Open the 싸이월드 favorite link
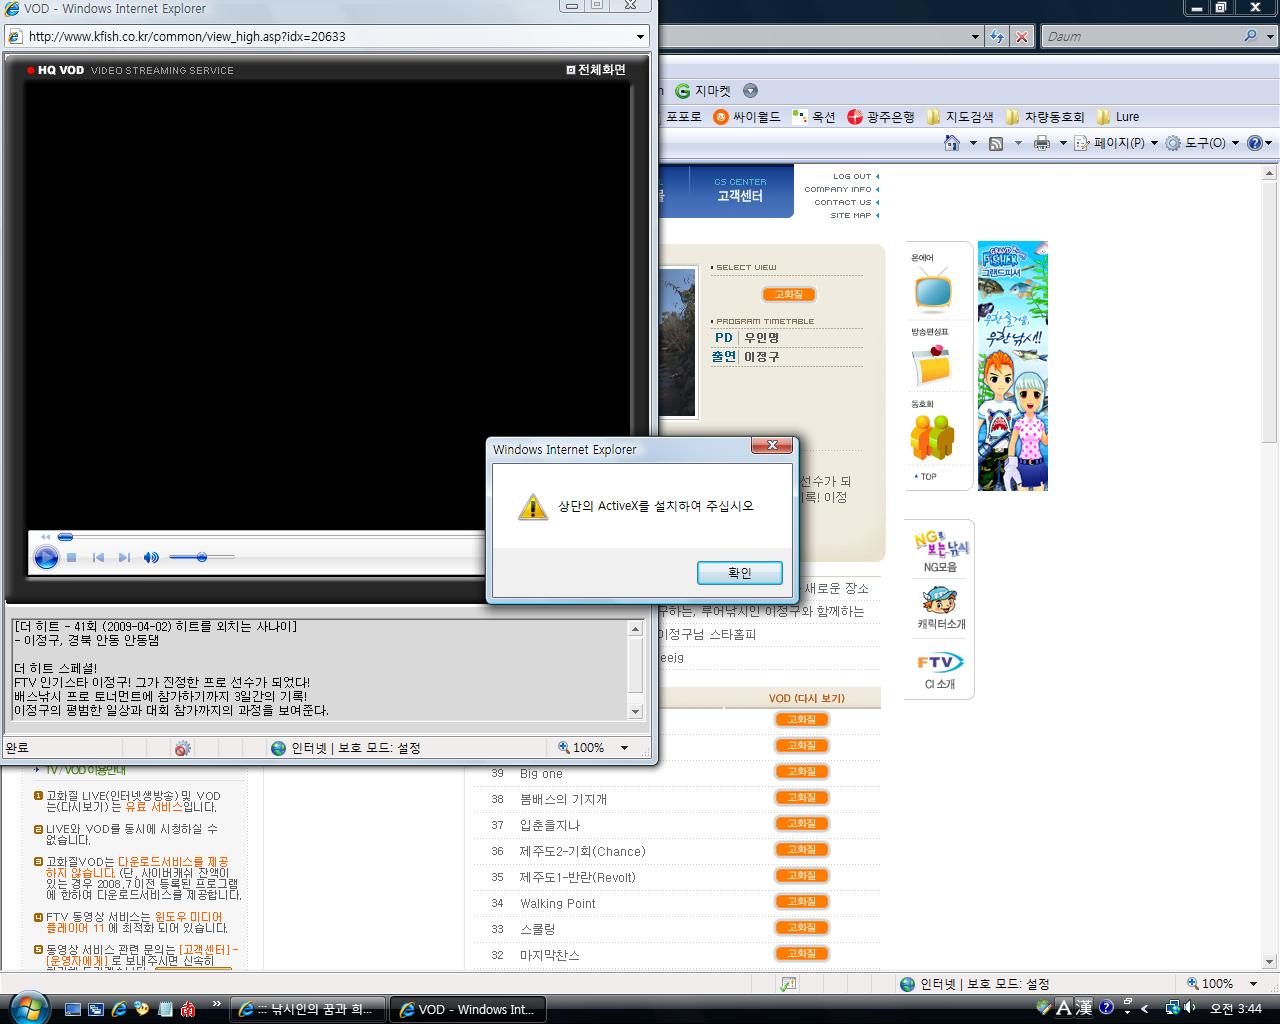Screen dimensions: 1280x1024 point(746,117)
